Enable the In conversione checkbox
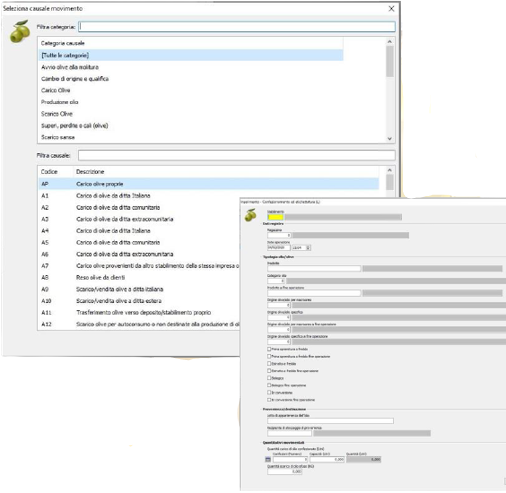 pyautogui.click(x=269, y=392)
